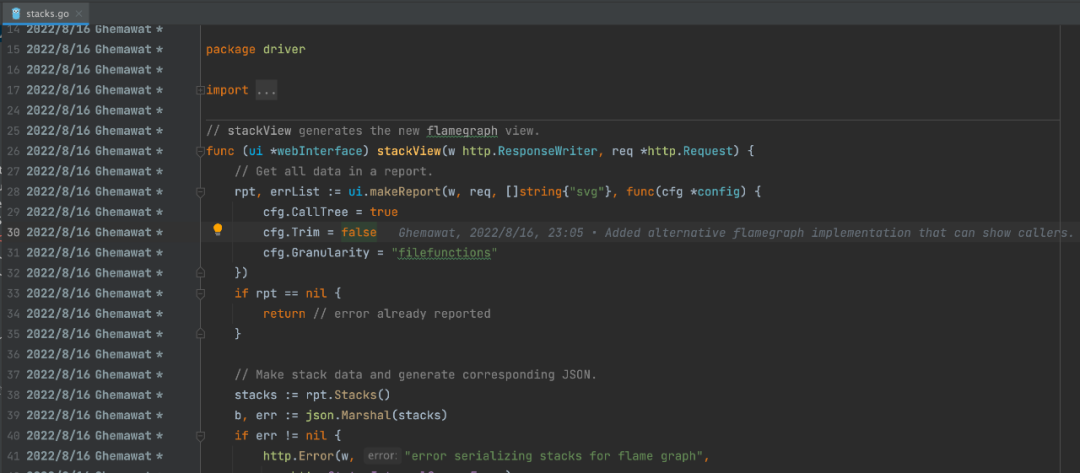Click the 'makeReport' method call

tap(408, 191)
